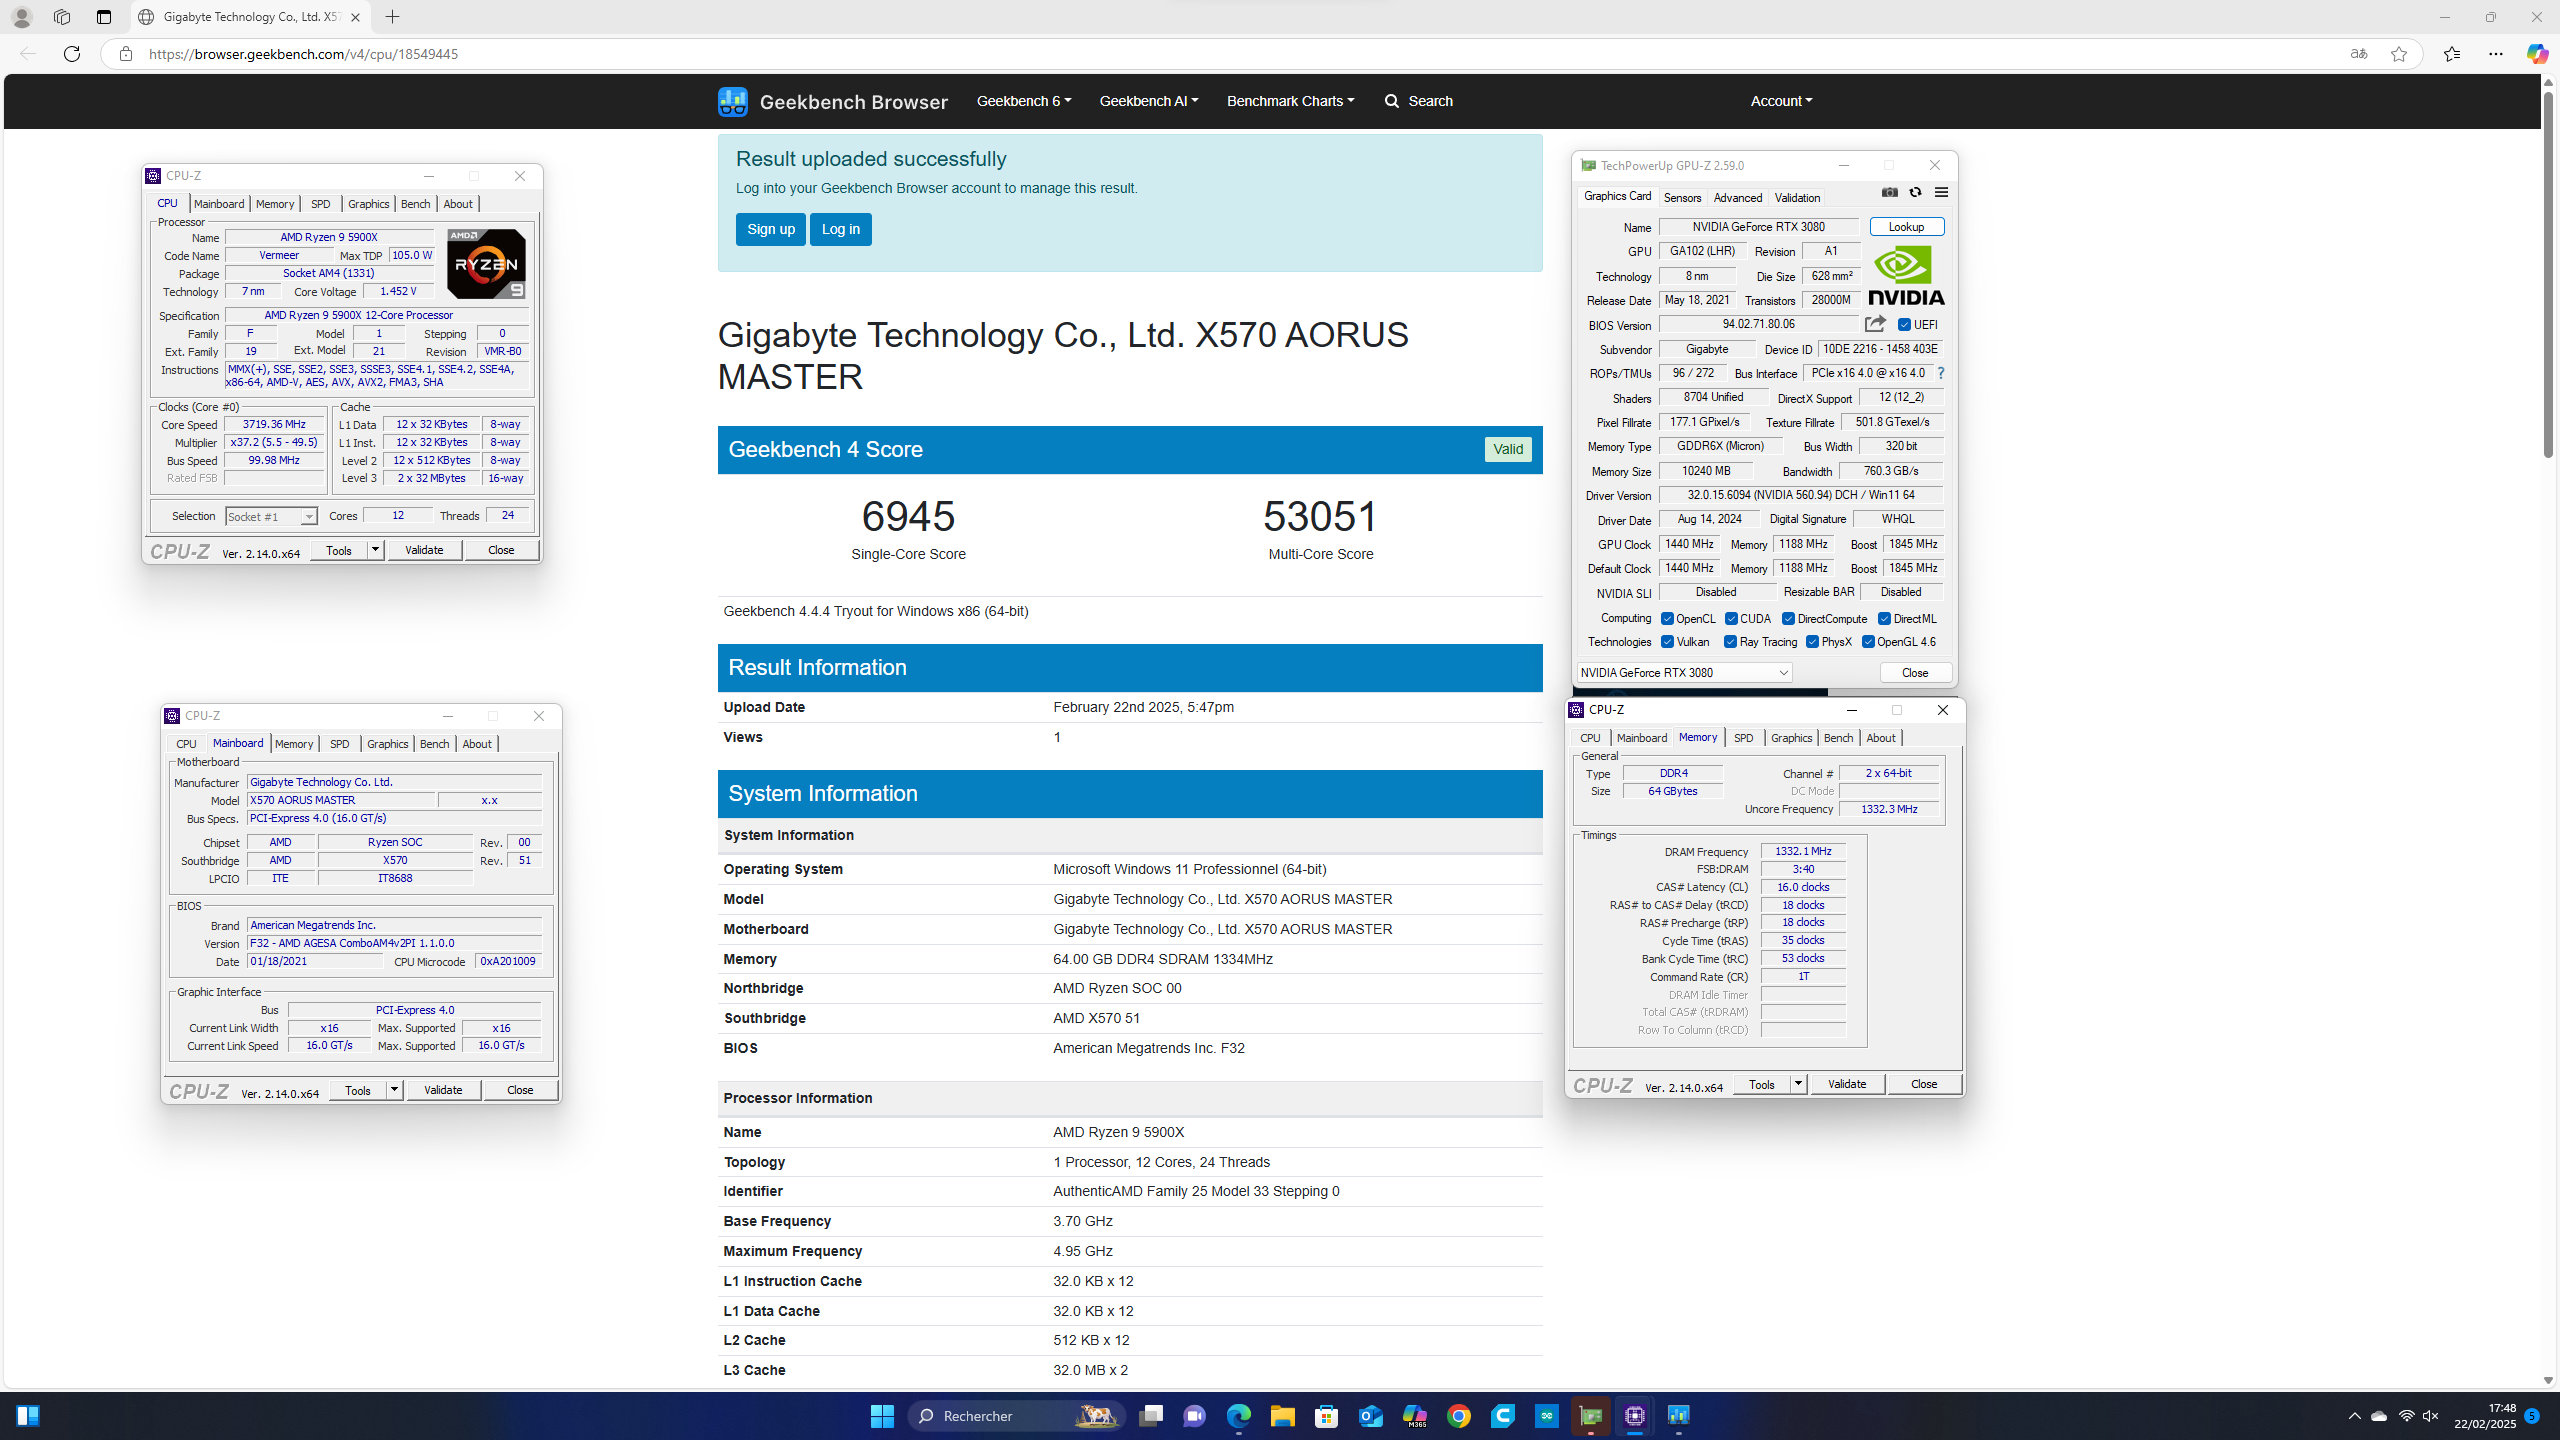Expand the Benchmark Charts dropdown menu
2560x1440 pixels.
(1290, 101)
